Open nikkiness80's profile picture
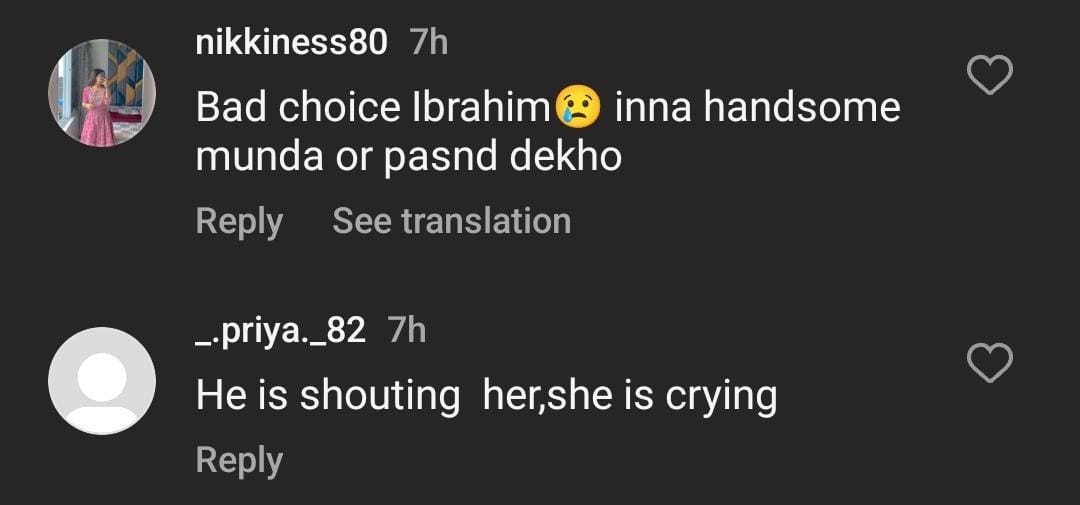1080x505 pixels. point(102,94)
